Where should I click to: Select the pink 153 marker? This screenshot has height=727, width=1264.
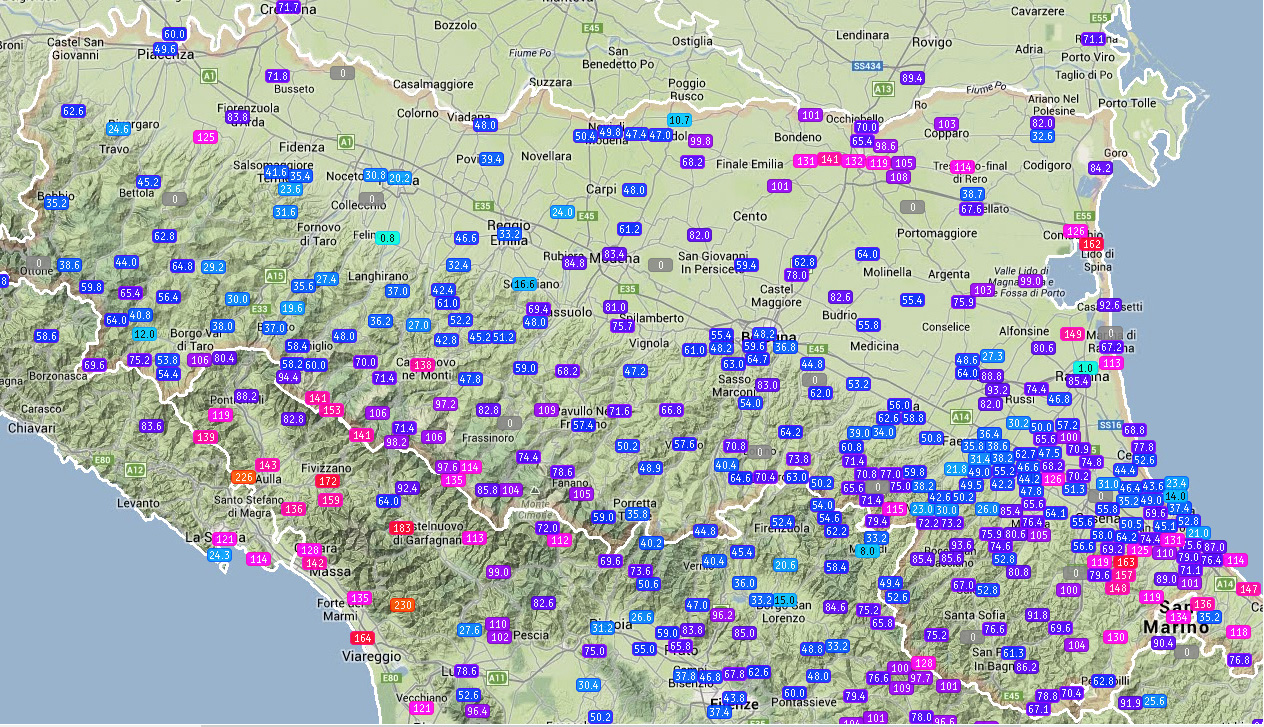(x=333, y=410)
